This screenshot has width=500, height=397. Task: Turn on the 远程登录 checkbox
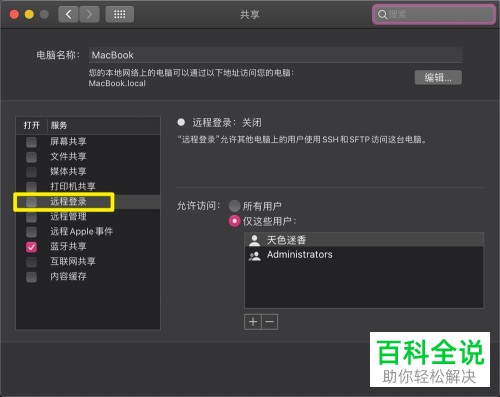(31, 201)
